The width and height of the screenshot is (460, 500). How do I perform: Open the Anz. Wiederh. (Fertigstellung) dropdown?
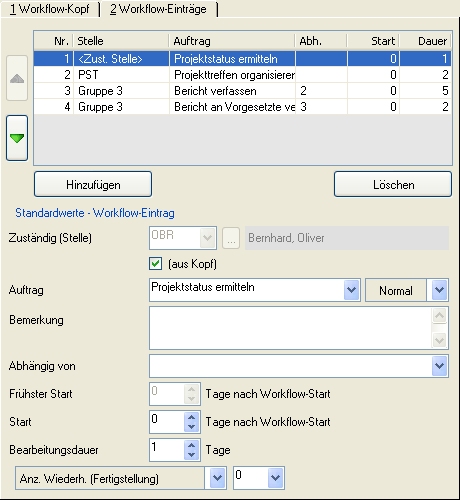click(217, 478)
